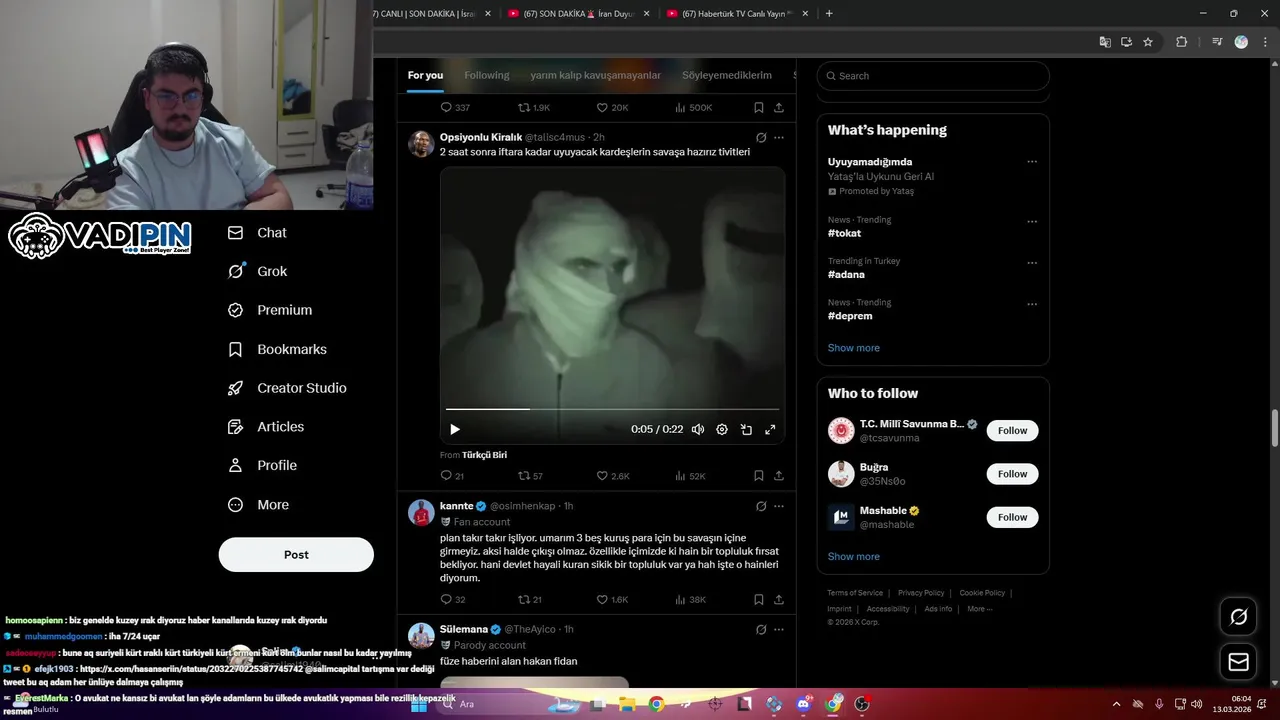
Task: Follow the Mashable account
Action: click(1012, 517)
